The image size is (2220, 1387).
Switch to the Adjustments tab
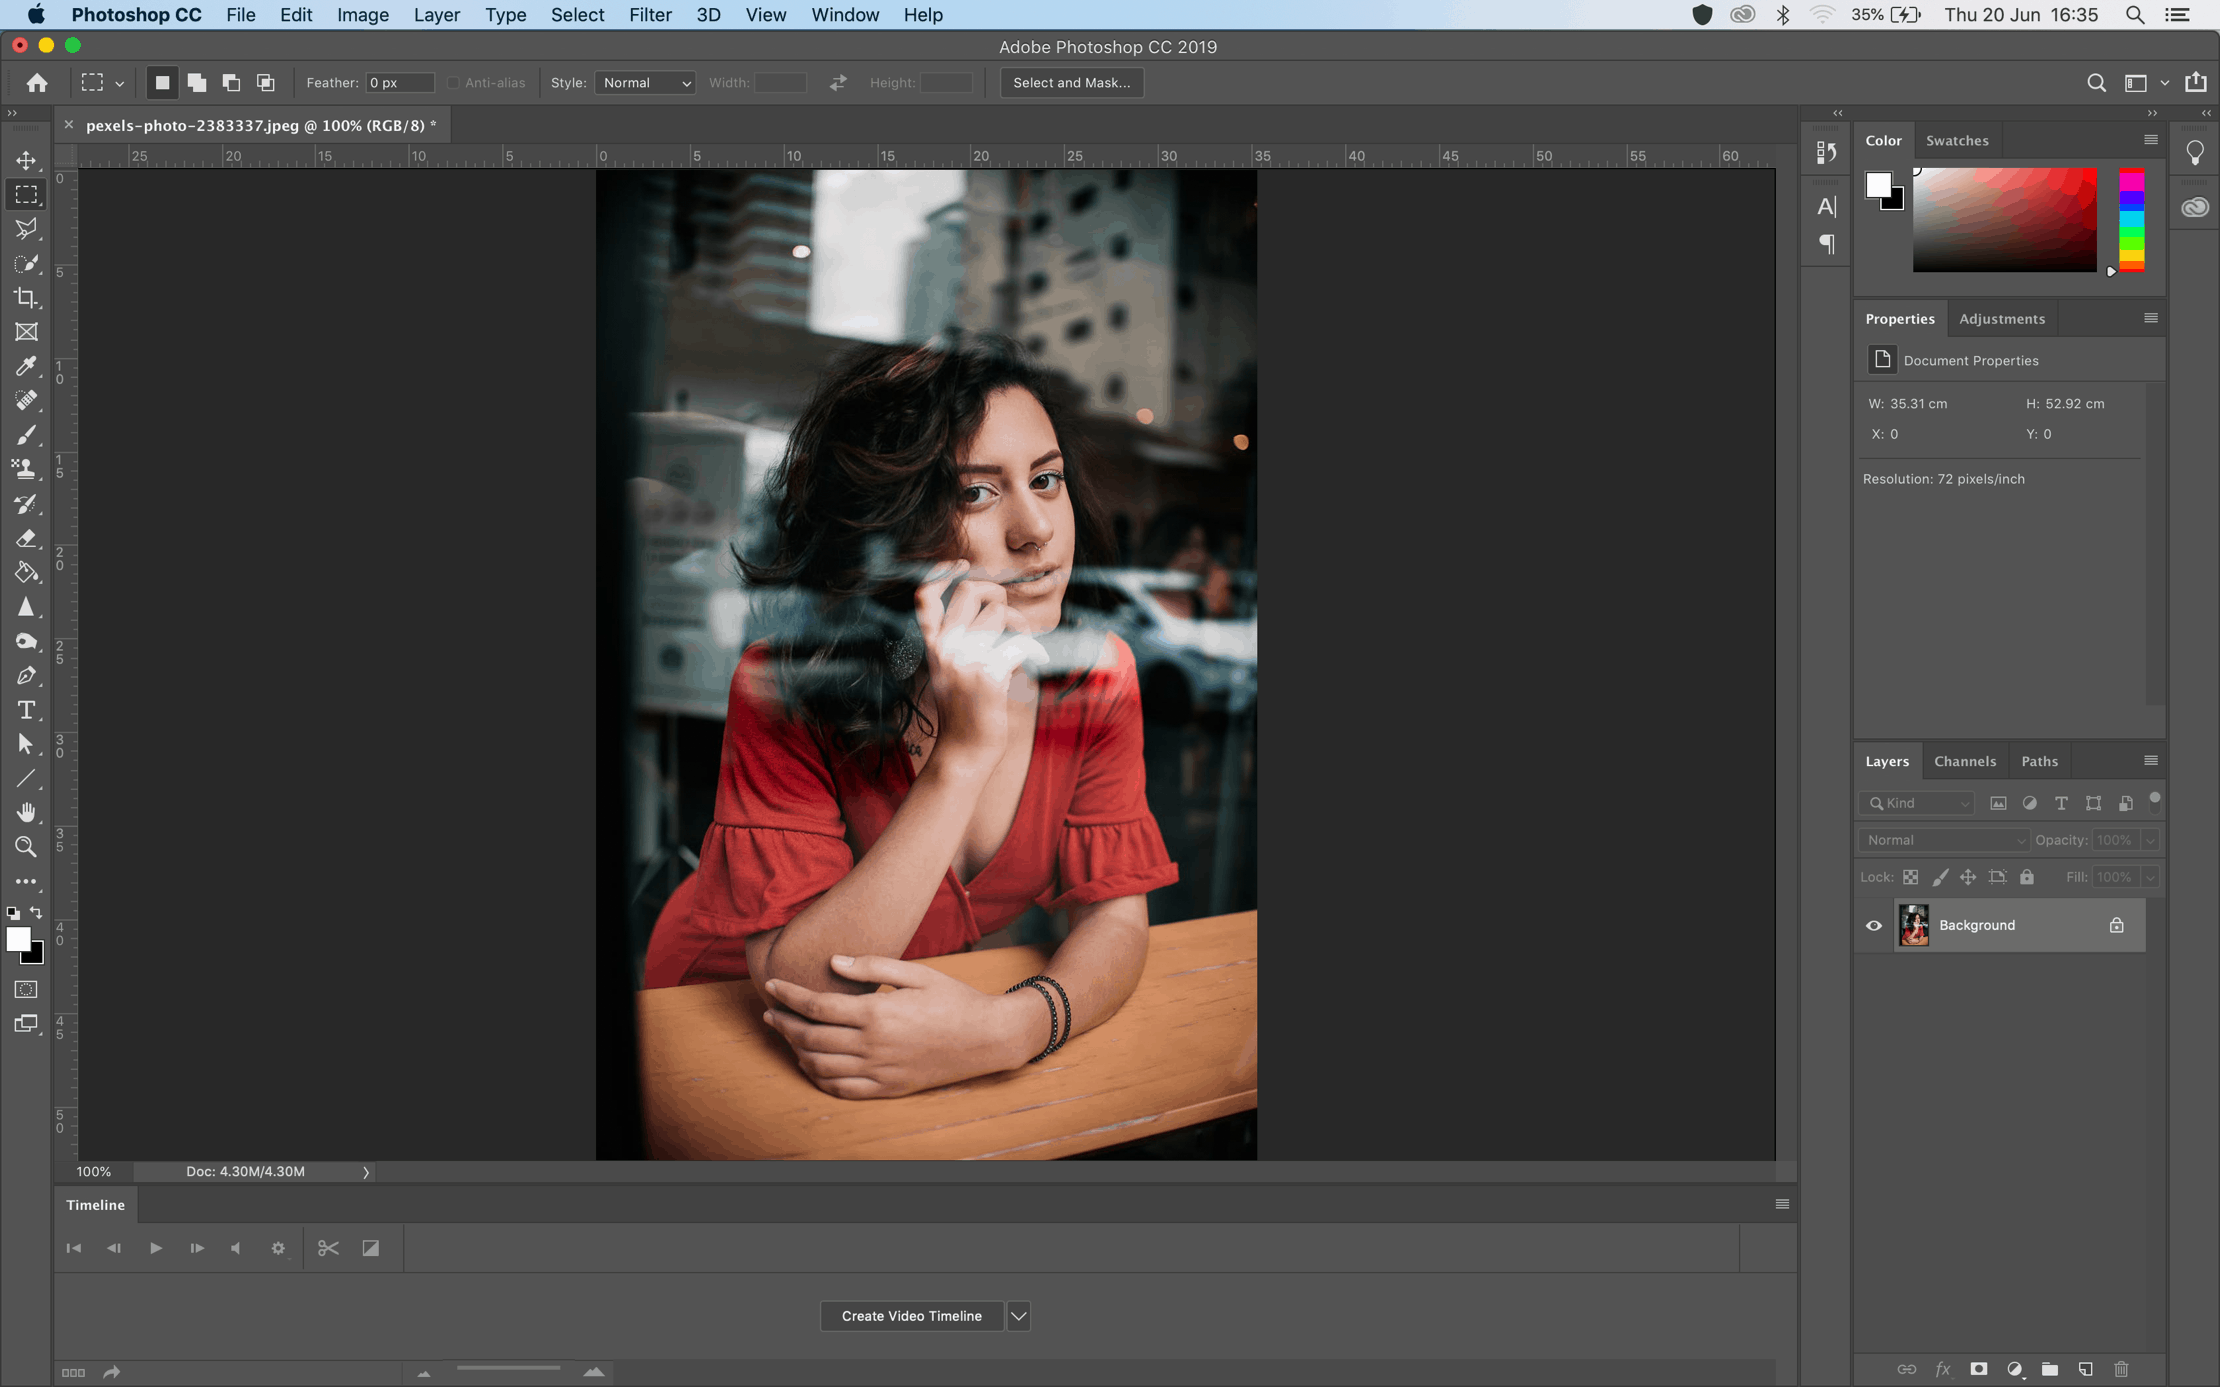pos(2001,318)
